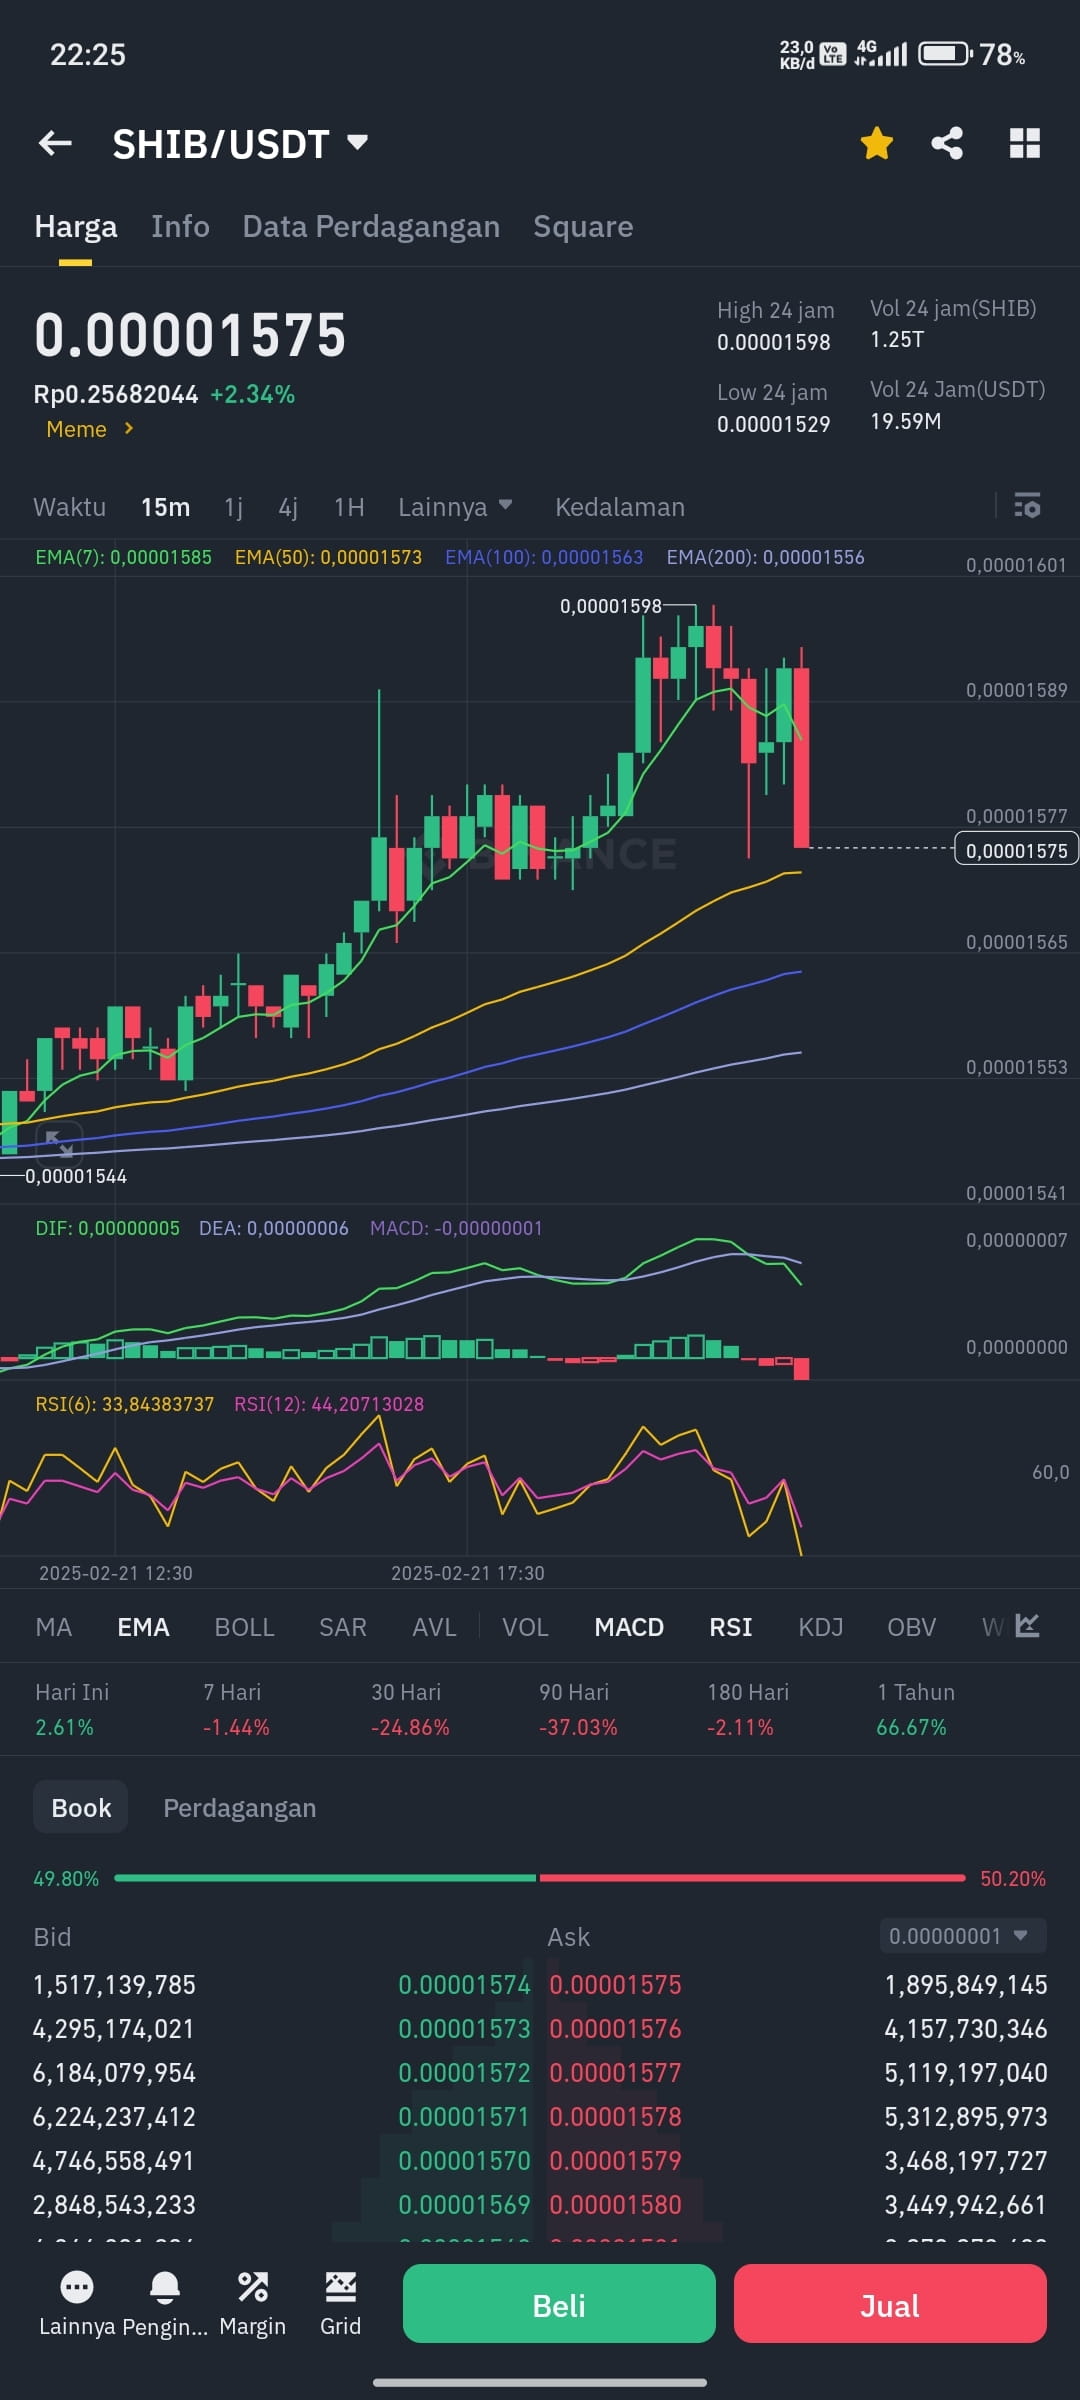The image size is (1080, 2400).
Task: Tap the green Beli button
Action: pos(559,2304)
